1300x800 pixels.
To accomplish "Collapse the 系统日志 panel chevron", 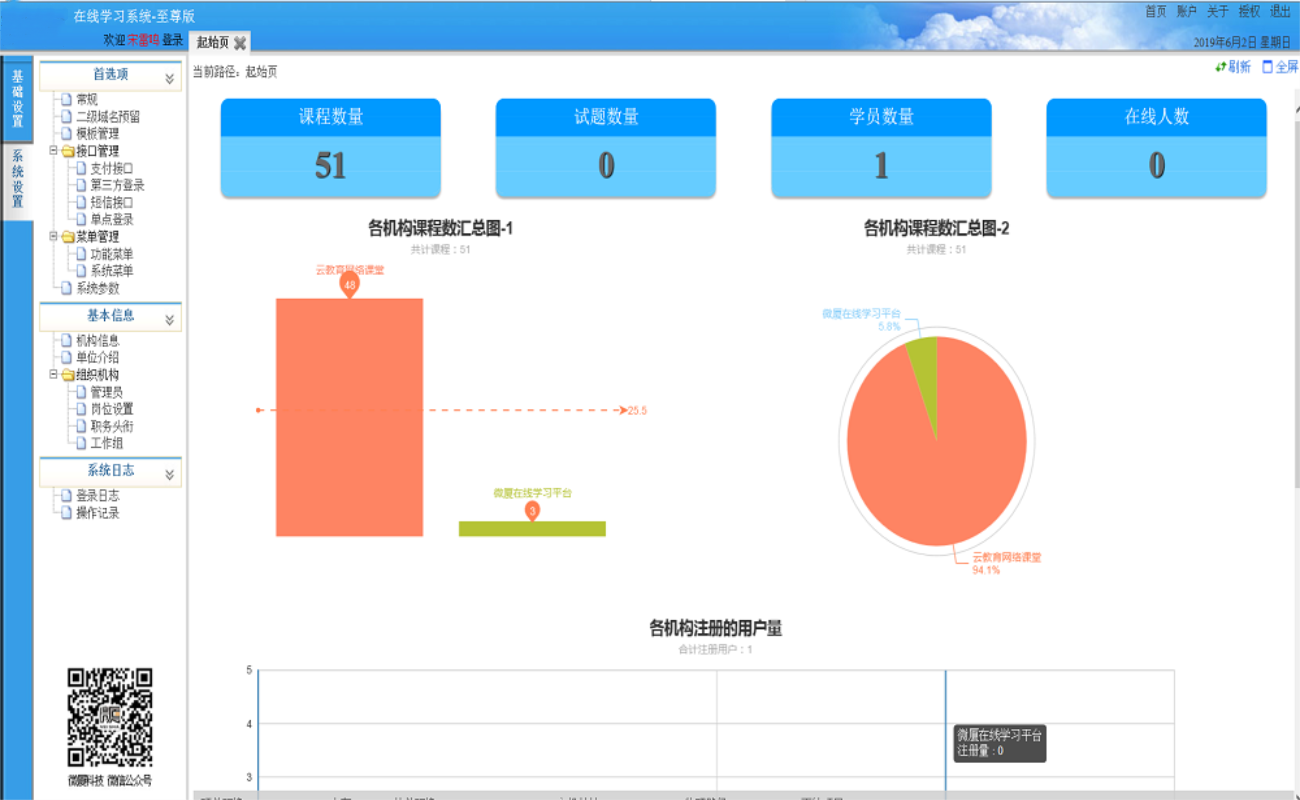I will (170, 474).
